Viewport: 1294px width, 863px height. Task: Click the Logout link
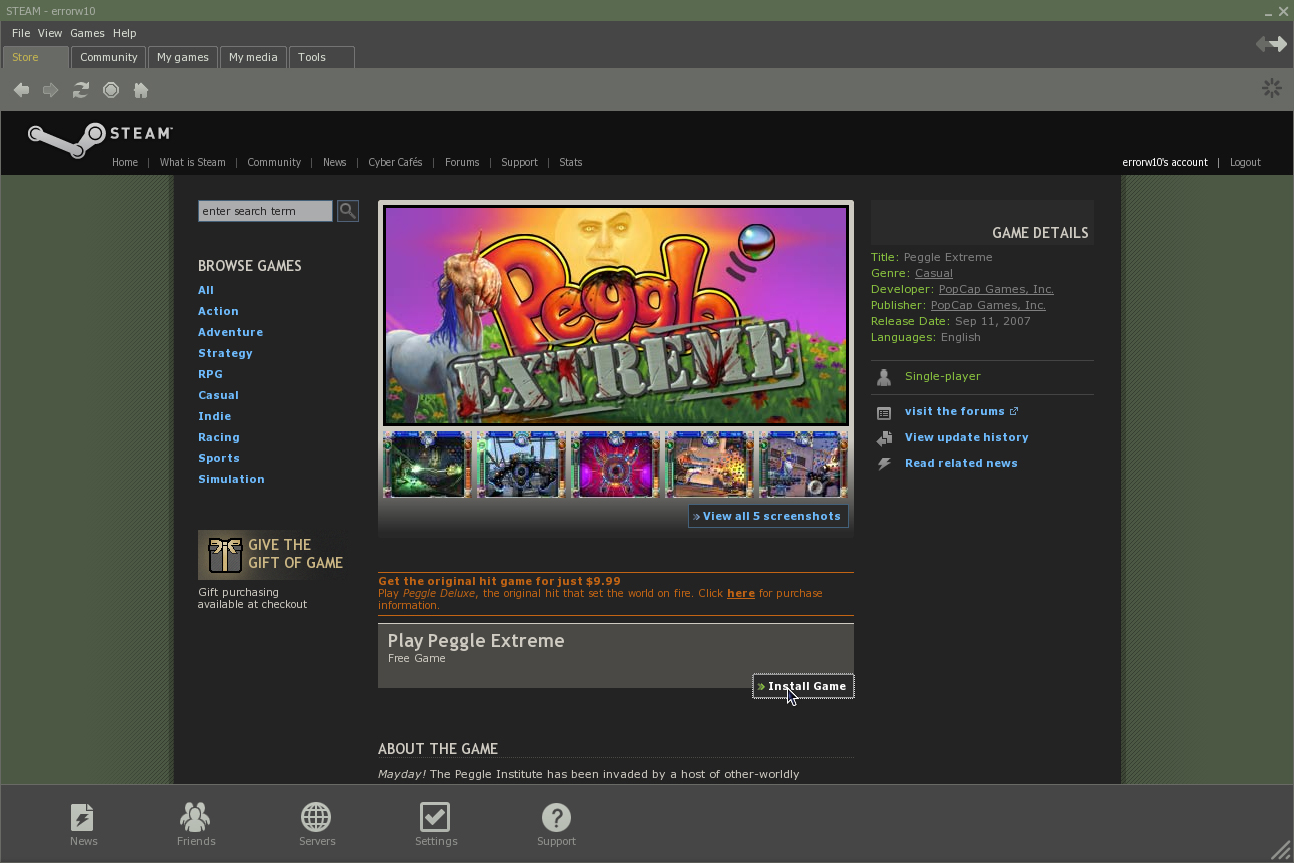1245,162
